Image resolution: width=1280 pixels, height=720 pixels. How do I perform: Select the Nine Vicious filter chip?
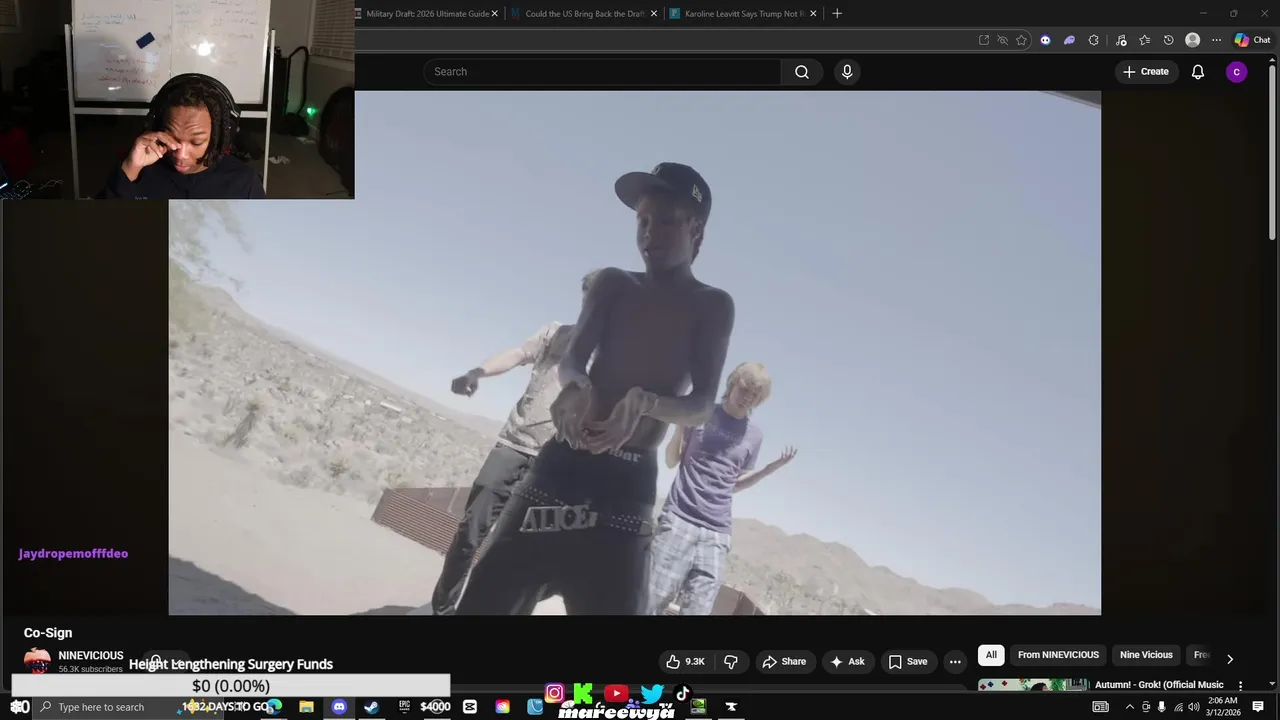tap(1146, 655)
